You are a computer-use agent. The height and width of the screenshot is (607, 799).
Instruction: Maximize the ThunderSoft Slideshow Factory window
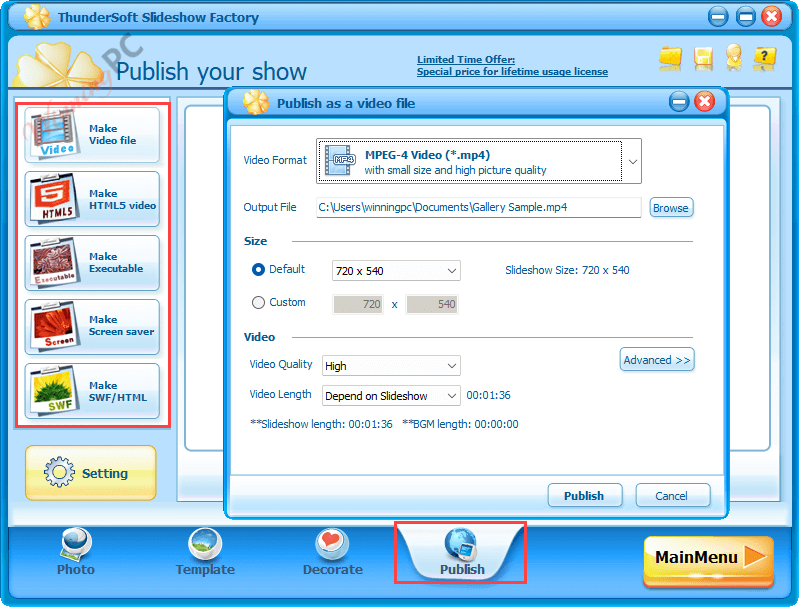[745, 17]
